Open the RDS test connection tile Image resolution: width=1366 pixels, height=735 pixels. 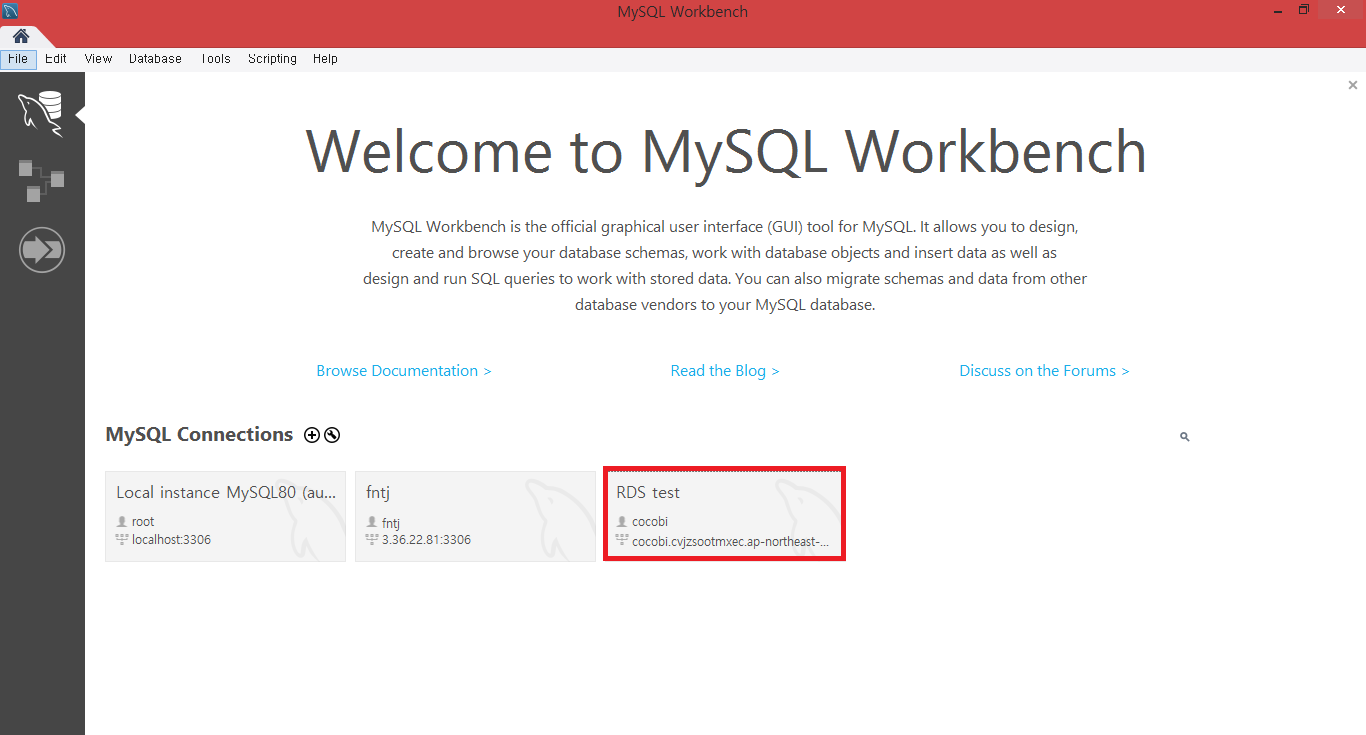[x=725, y=514]
